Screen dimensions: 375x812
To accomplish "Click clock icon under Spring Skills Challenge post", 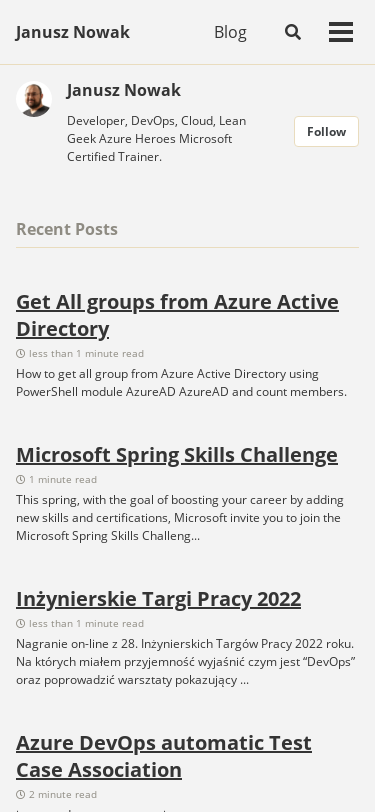I will (x=21, y=480).
